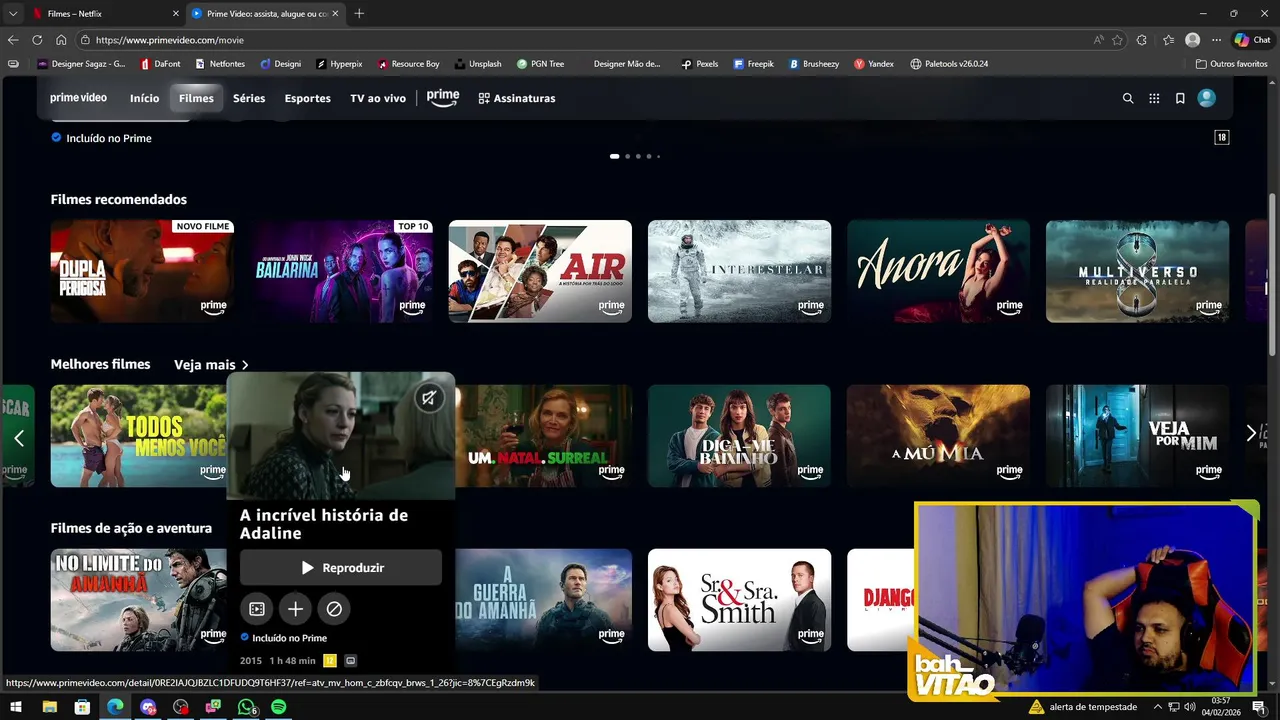Open the Esportes tab

(x=307, y=98)
